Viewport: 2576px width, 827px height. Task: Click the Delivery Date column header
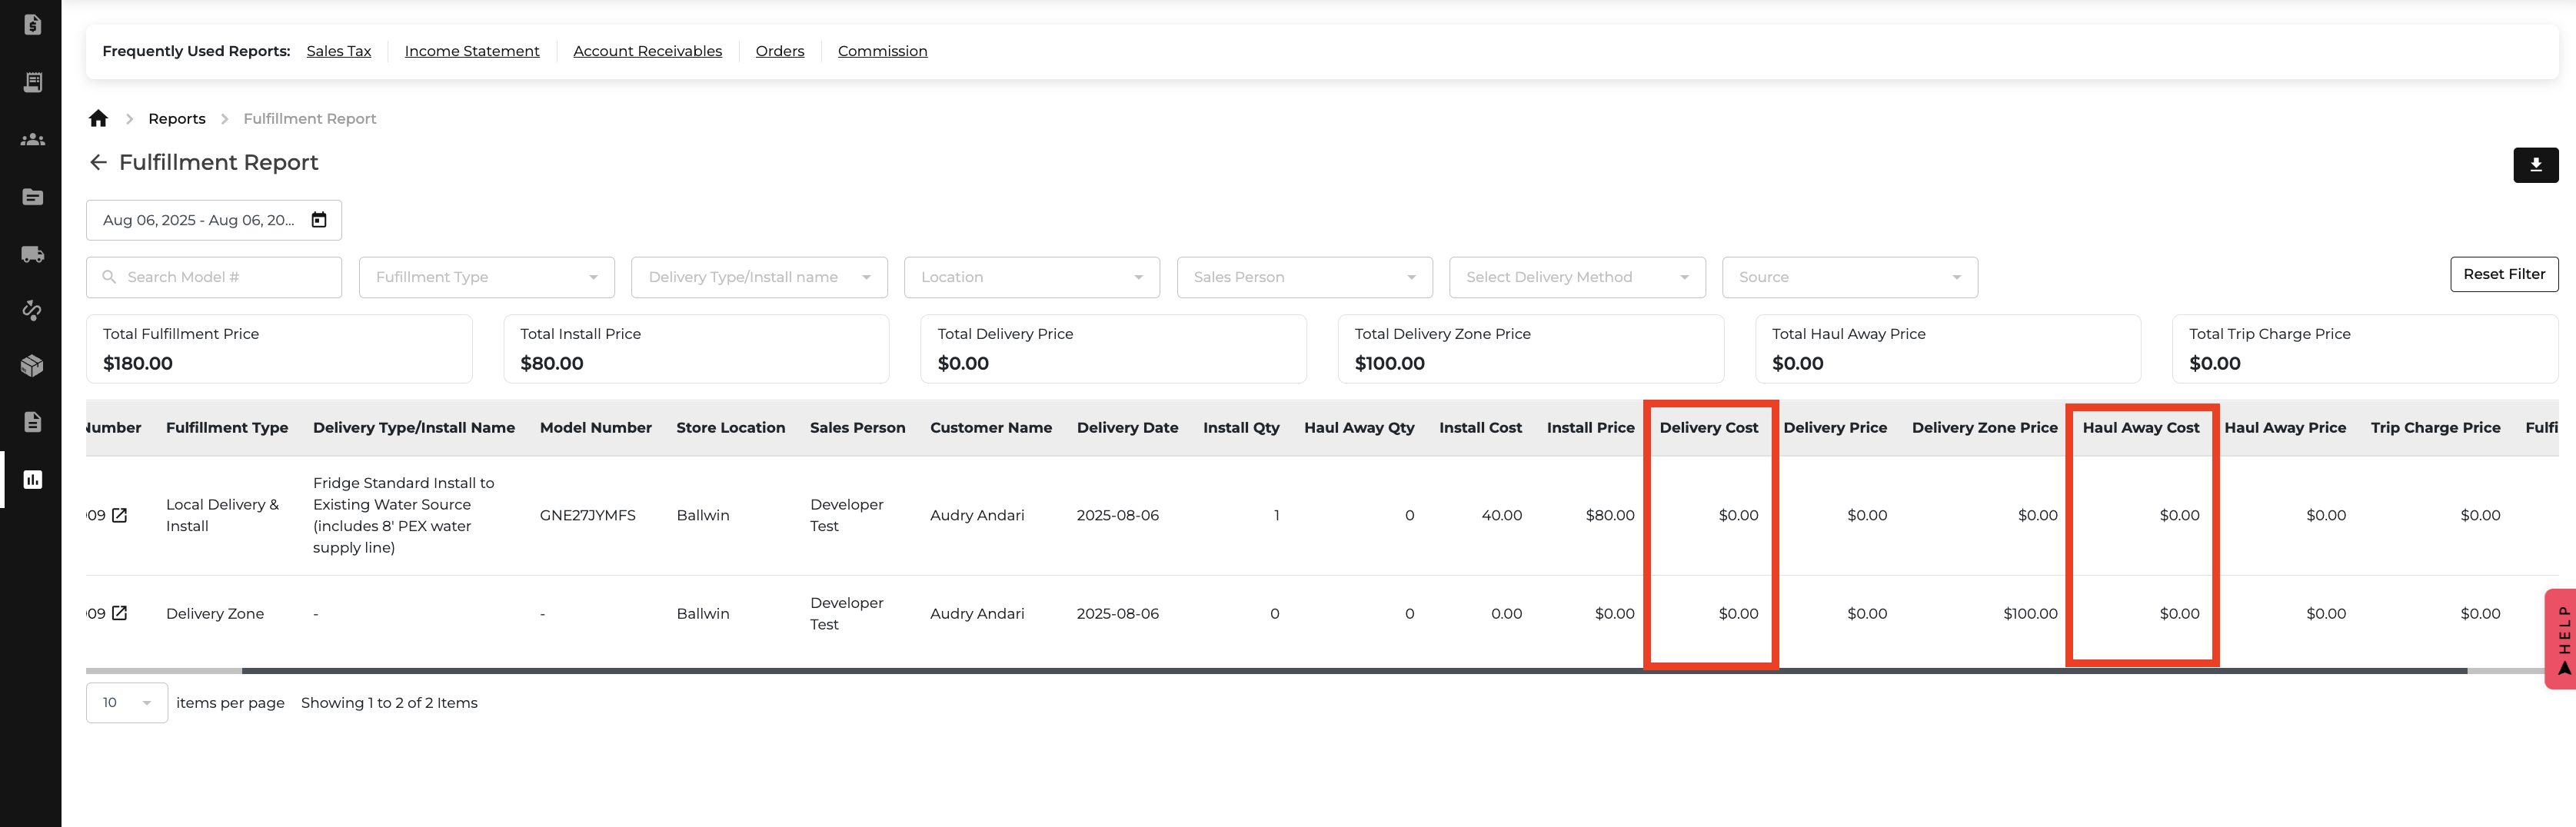click(1128, 428)
